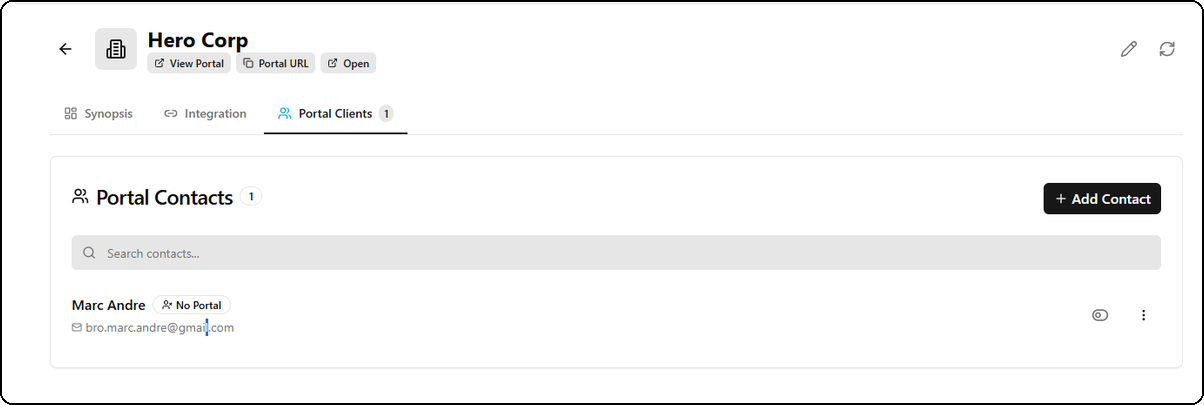
Task: Click the bro.marc.andre@gmail.com email address
Action: click(x=160, y=327)
